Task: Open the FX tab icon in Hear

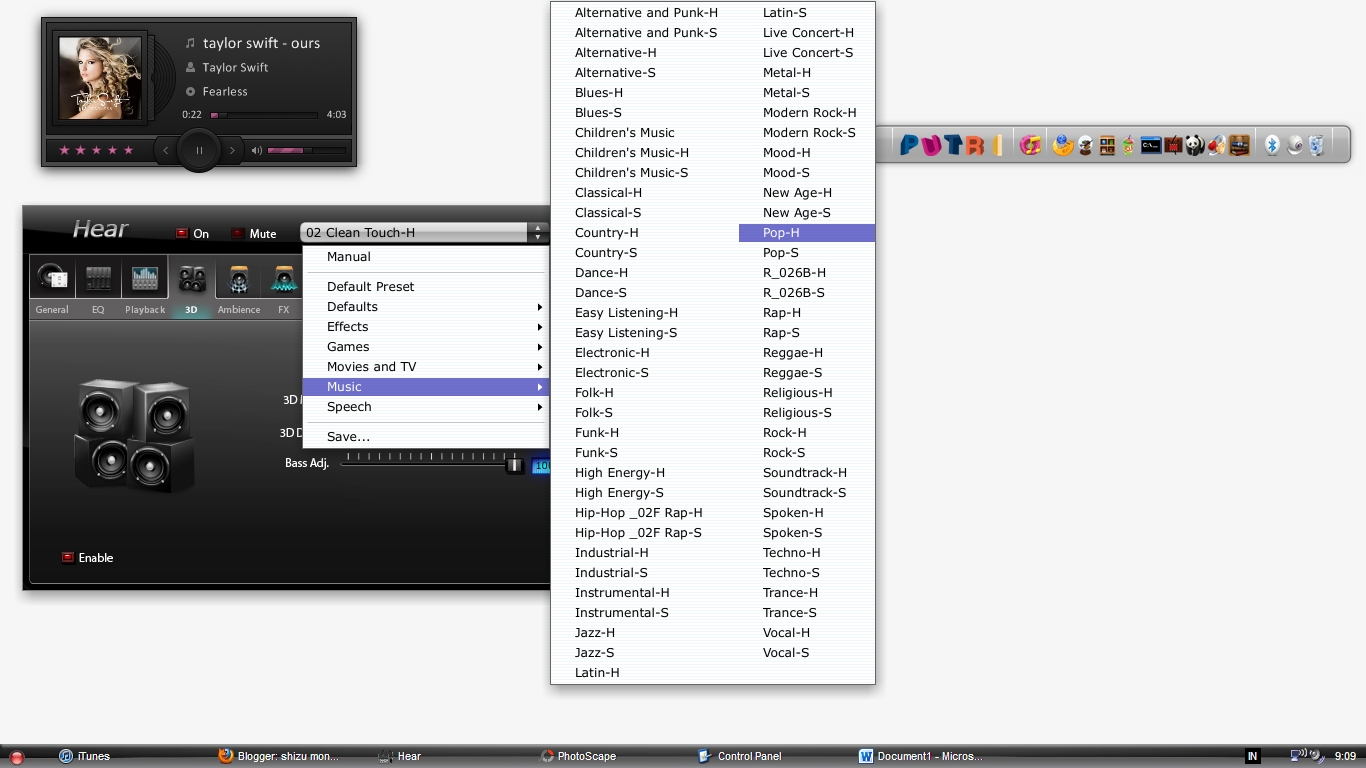Action: click(x=284, y=278)
